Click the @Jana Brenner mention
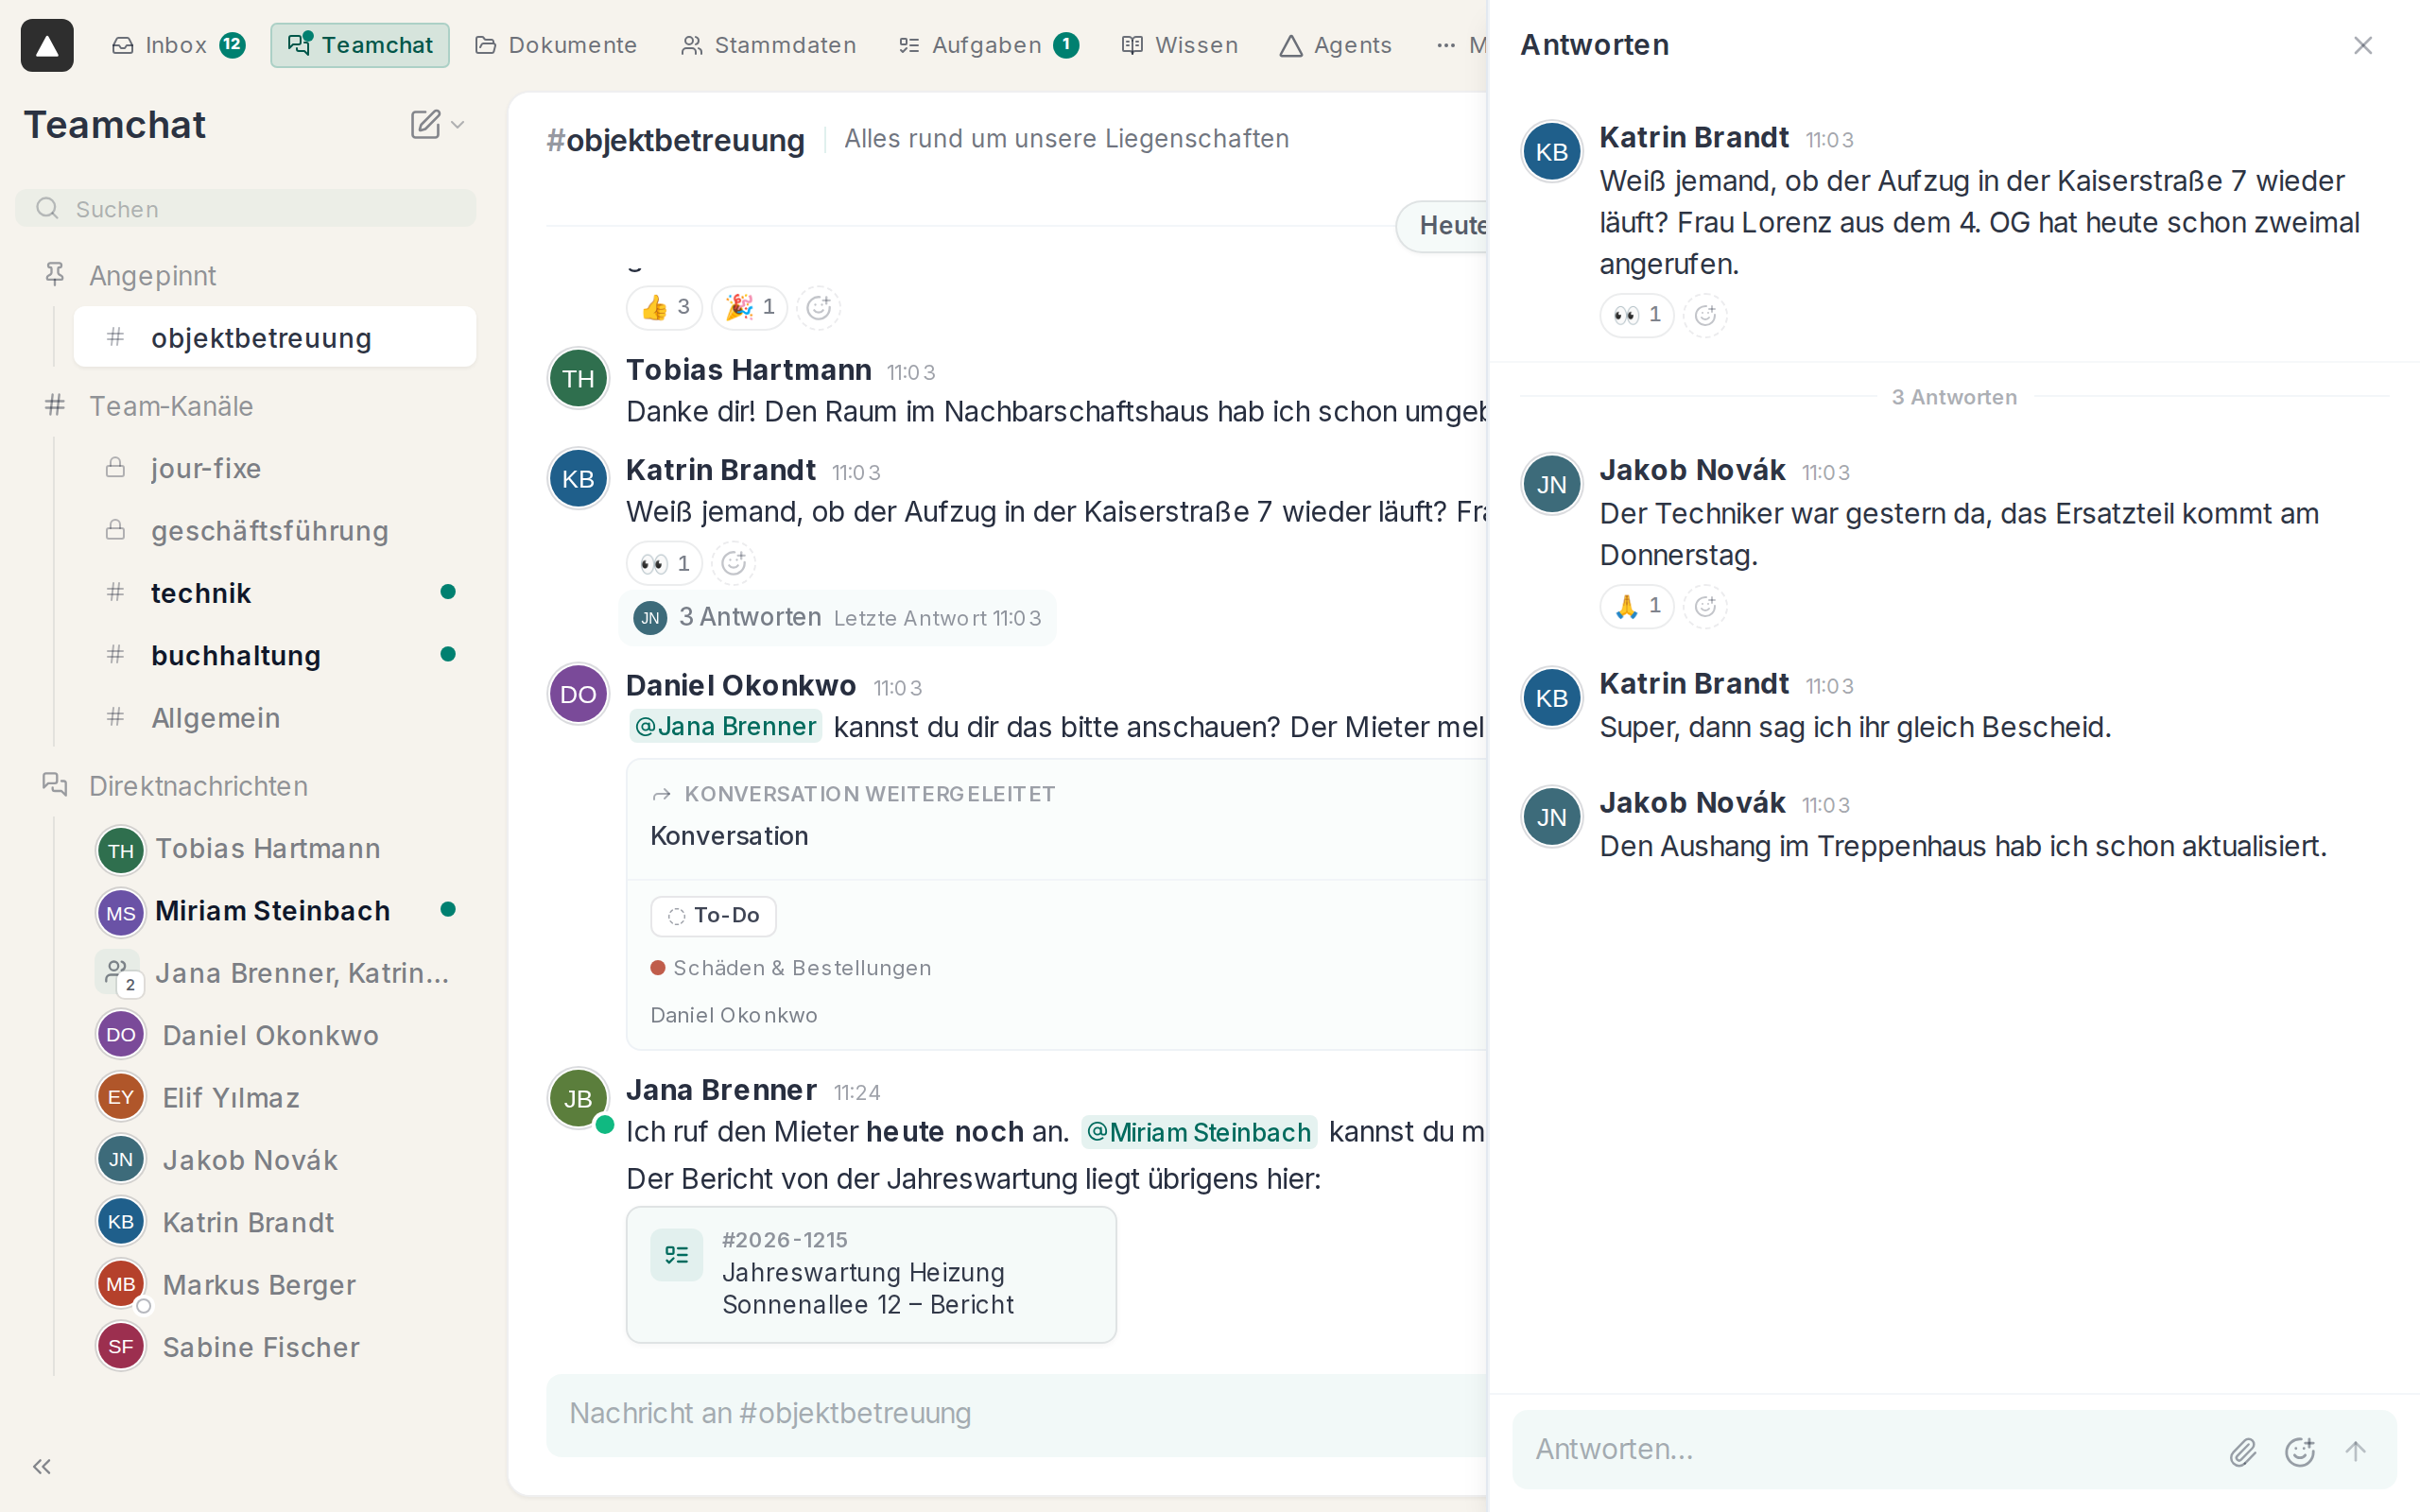 coord(725,727)
